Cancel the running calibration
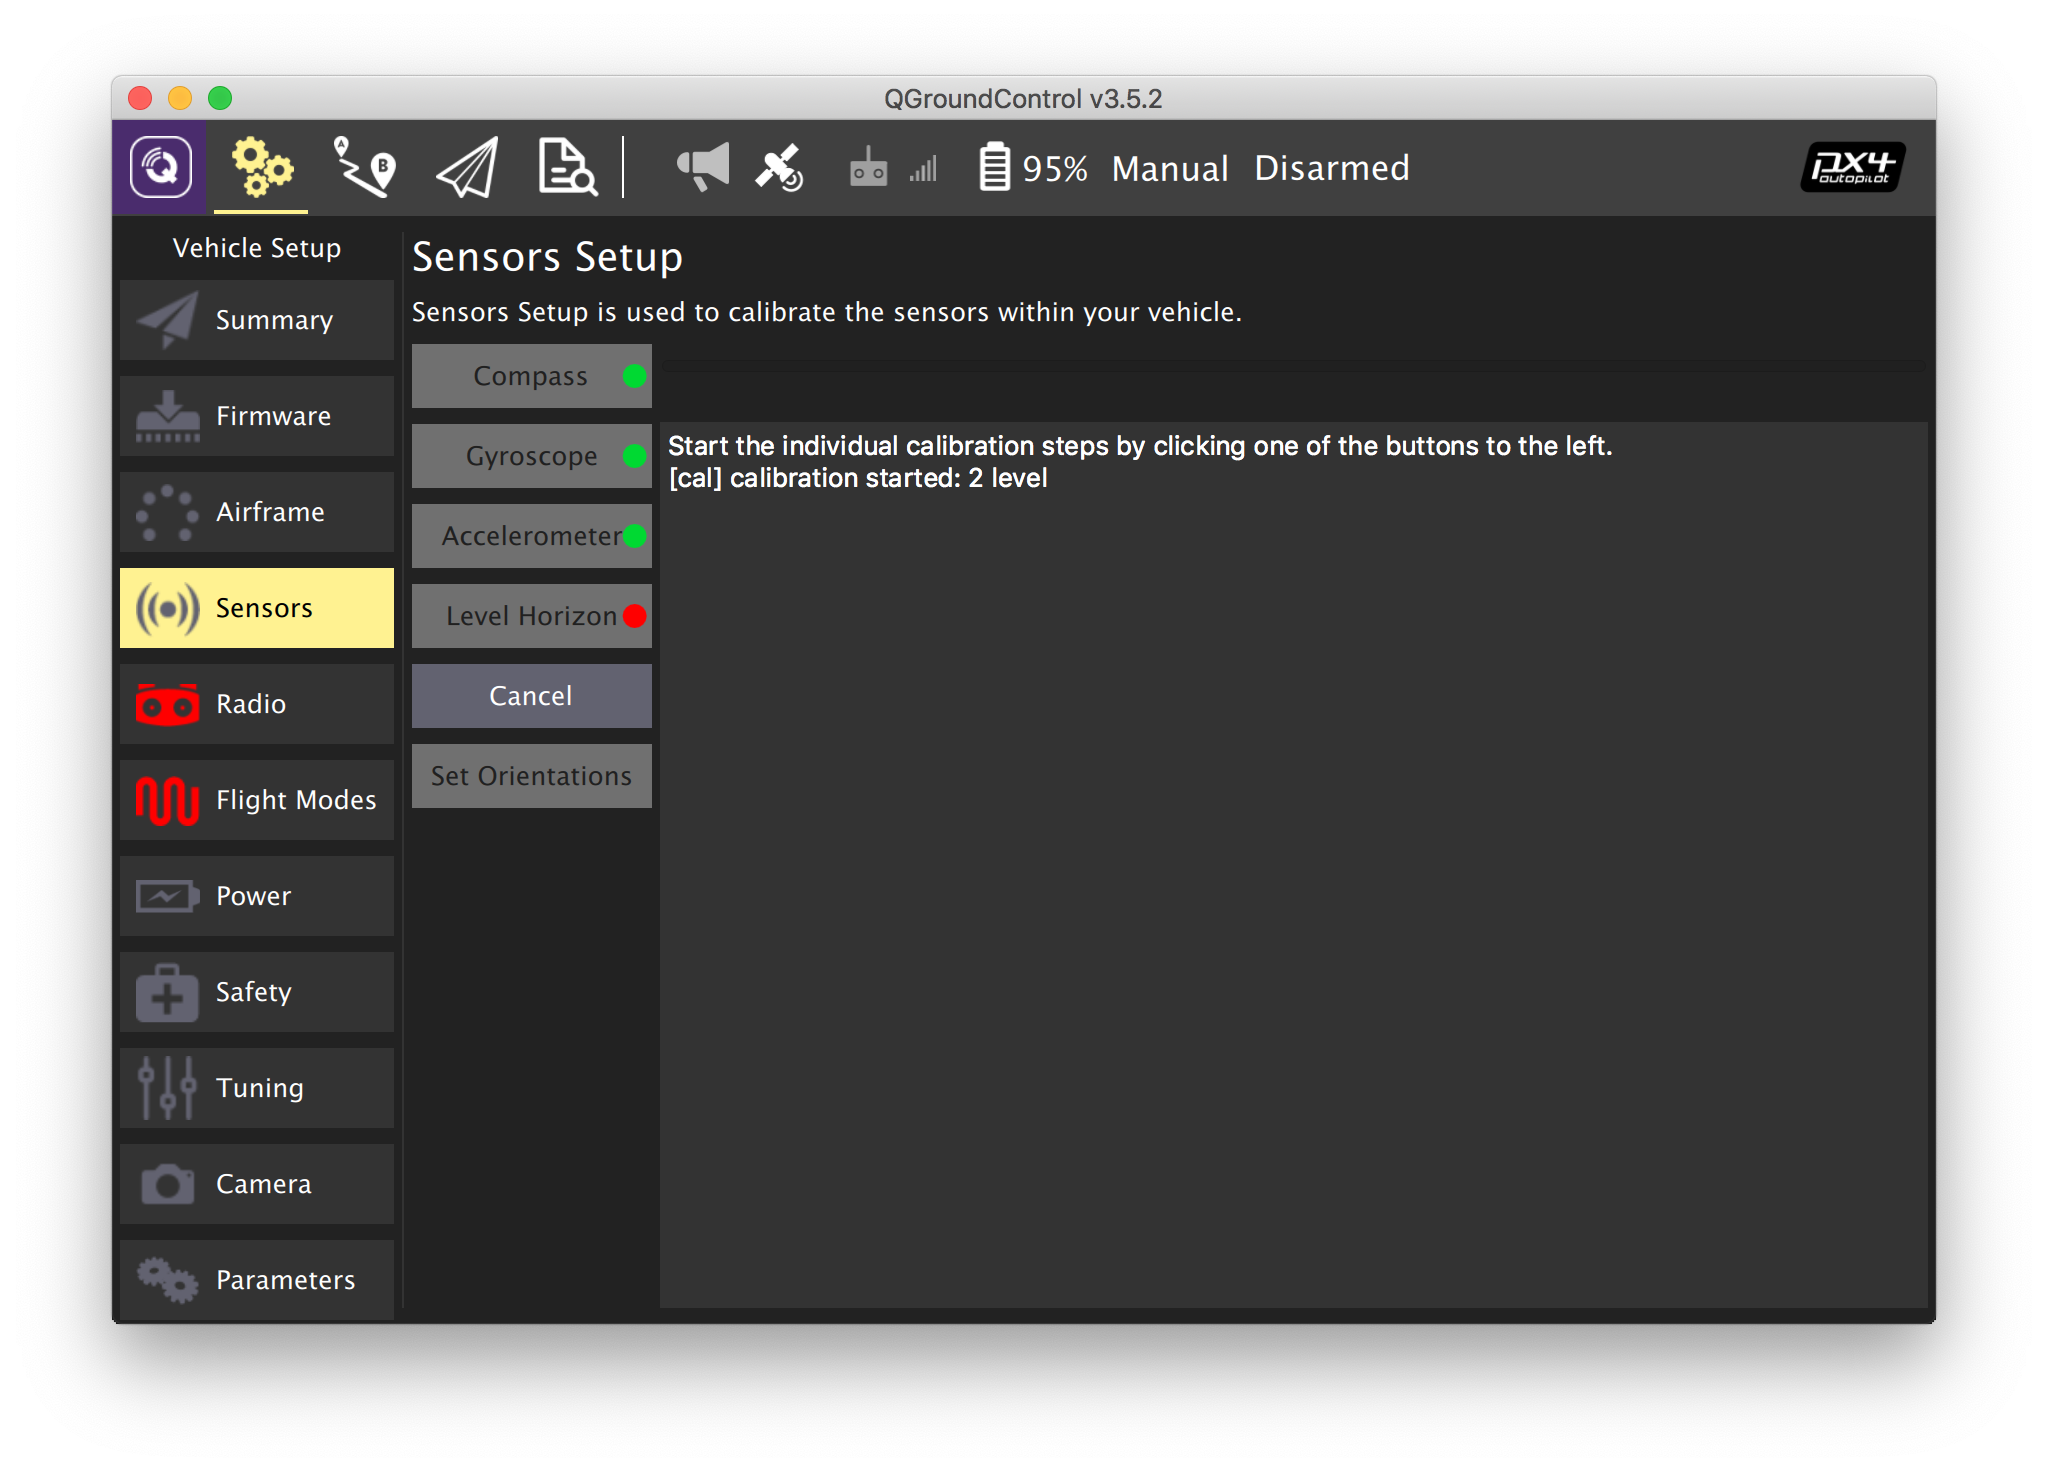This screenshot has width=2048, height=1472. [532, 696]
